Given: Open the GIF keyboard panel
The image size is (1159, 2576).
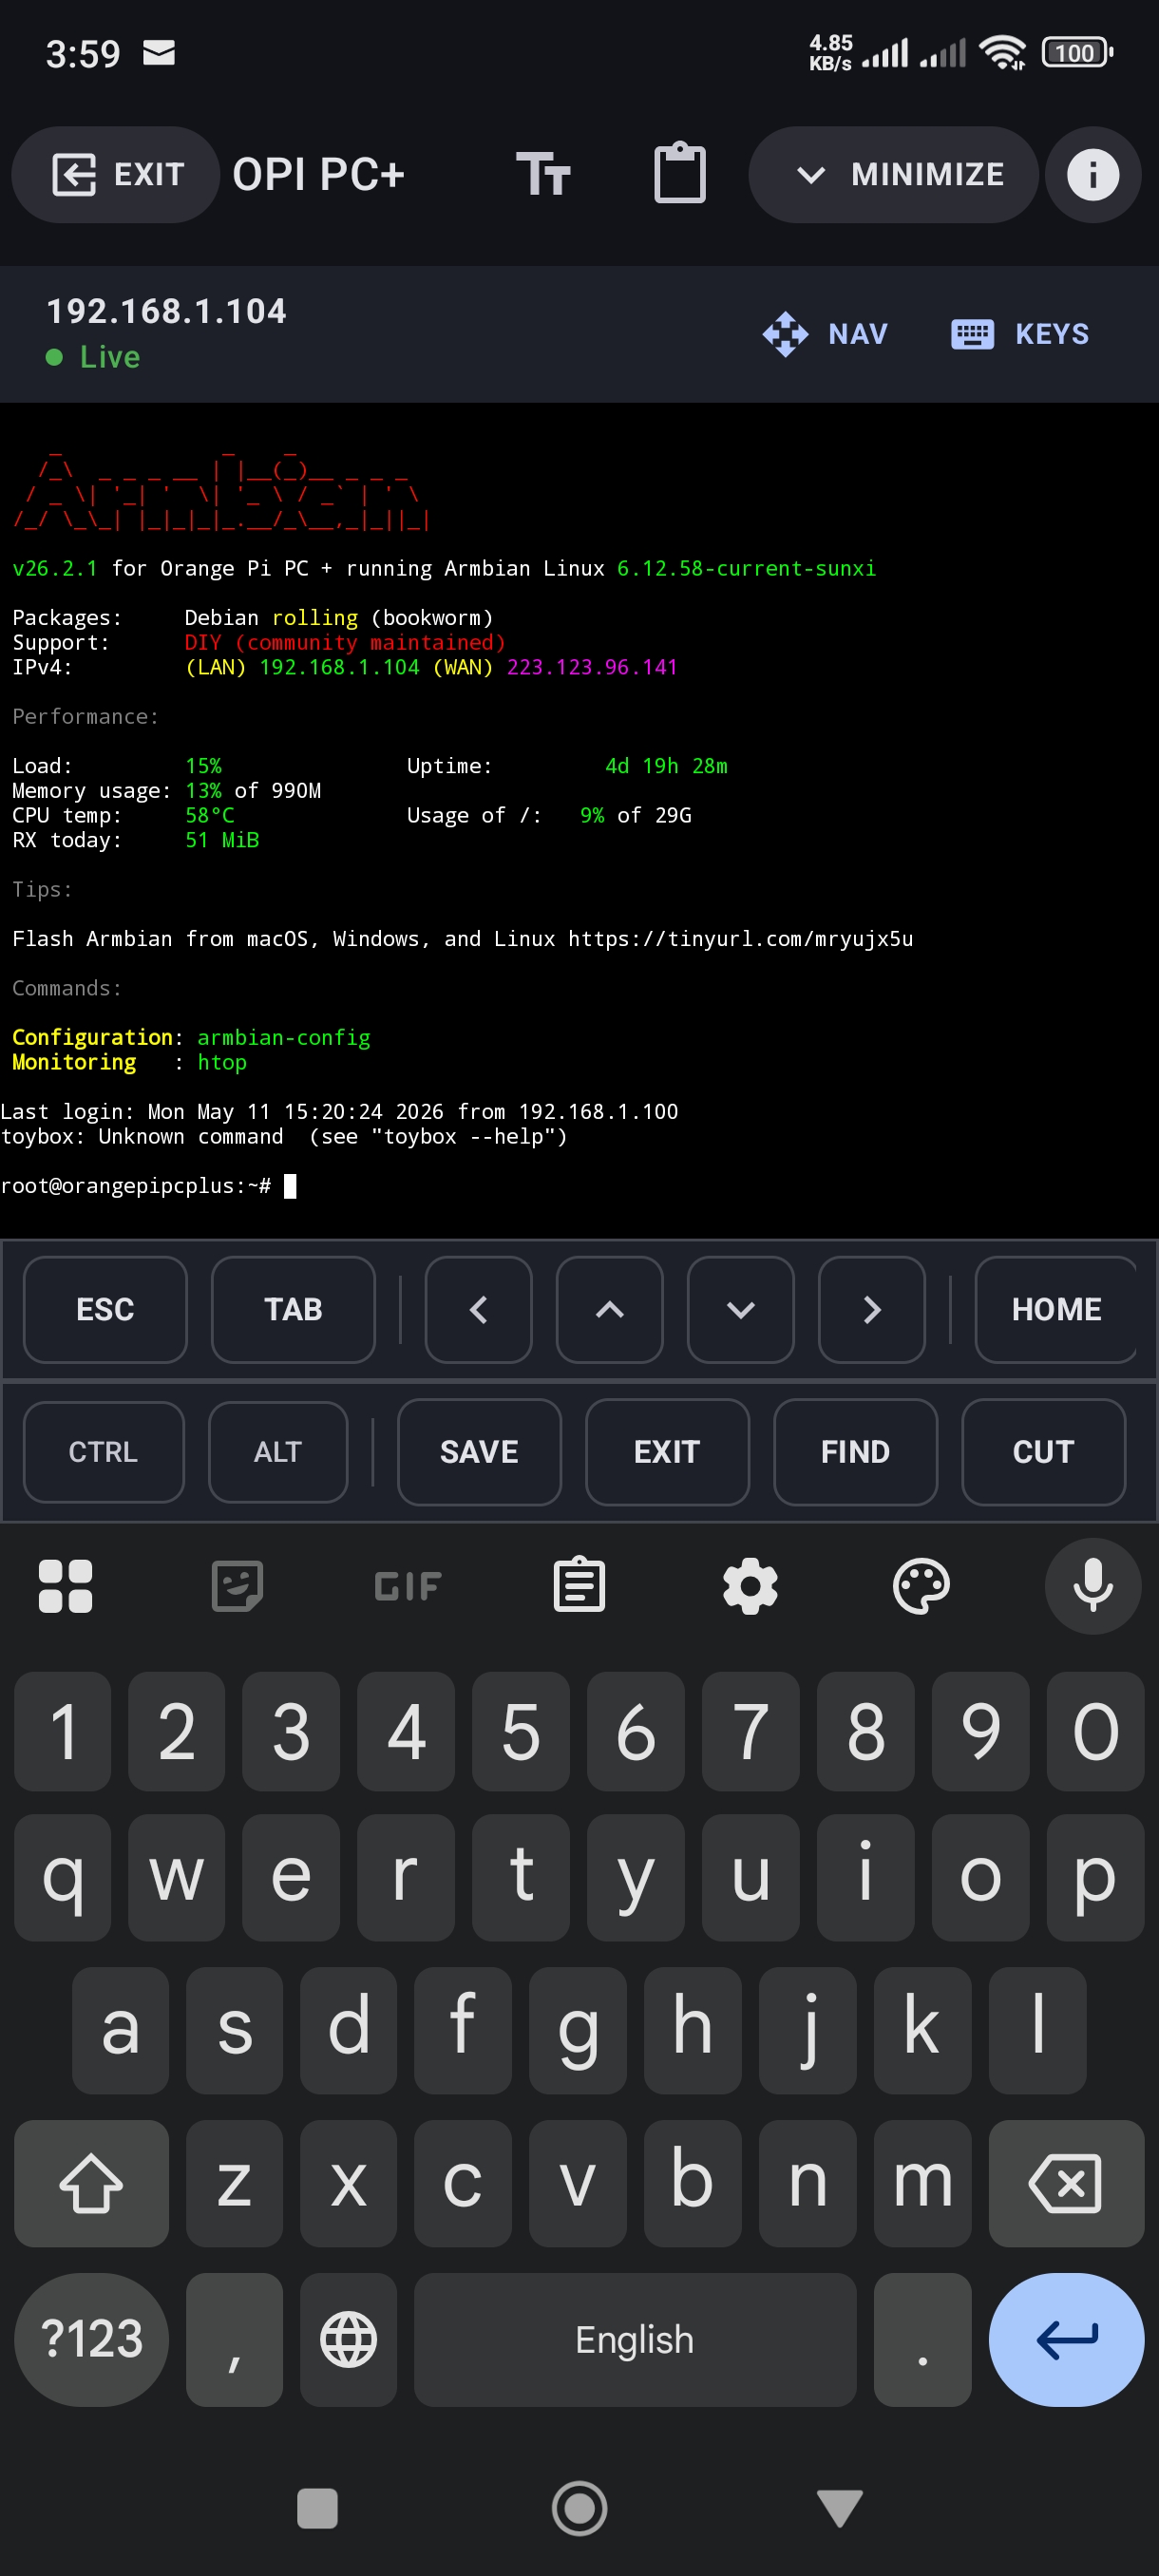Looking at the screenshot, I should tap(408, 1586).
